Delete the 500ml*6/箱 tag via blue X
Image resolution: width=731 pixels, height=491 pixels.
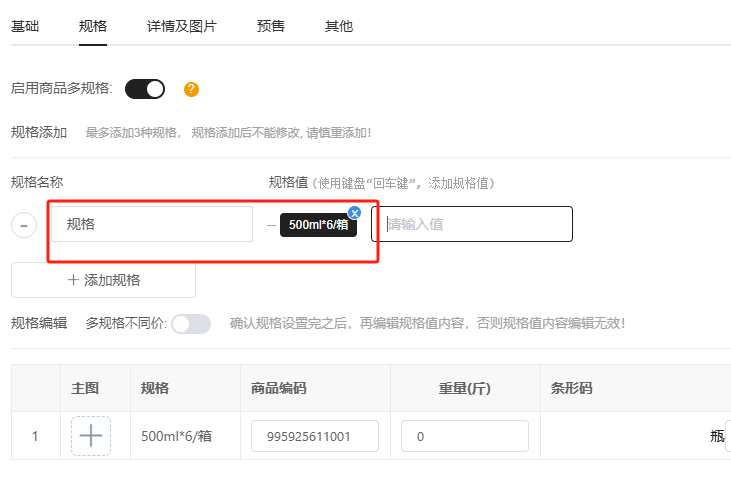354,212
